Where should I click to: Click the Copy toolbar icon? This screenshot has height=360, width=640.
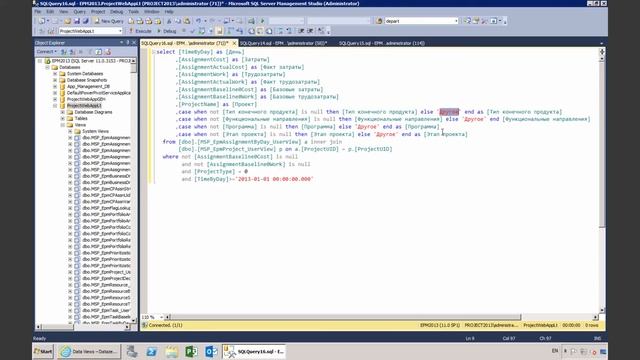178,21
